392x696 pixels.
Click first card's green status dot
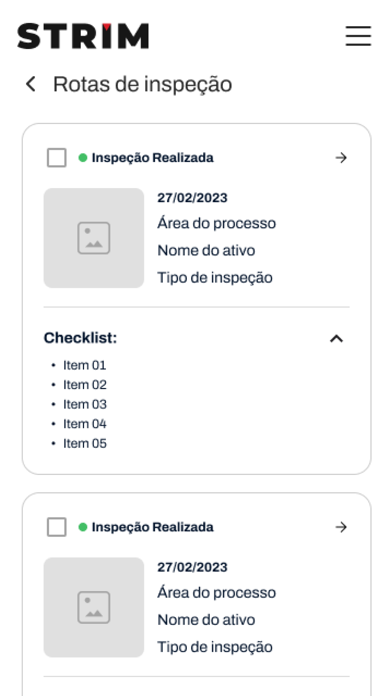(x=83, y=158)
